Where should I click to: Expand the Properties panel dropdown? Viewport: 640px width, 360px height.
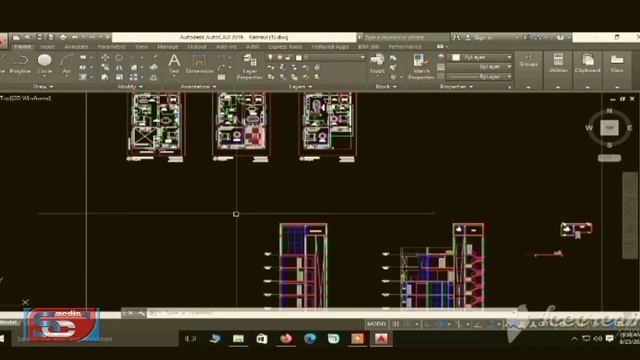tap(456, 87)
